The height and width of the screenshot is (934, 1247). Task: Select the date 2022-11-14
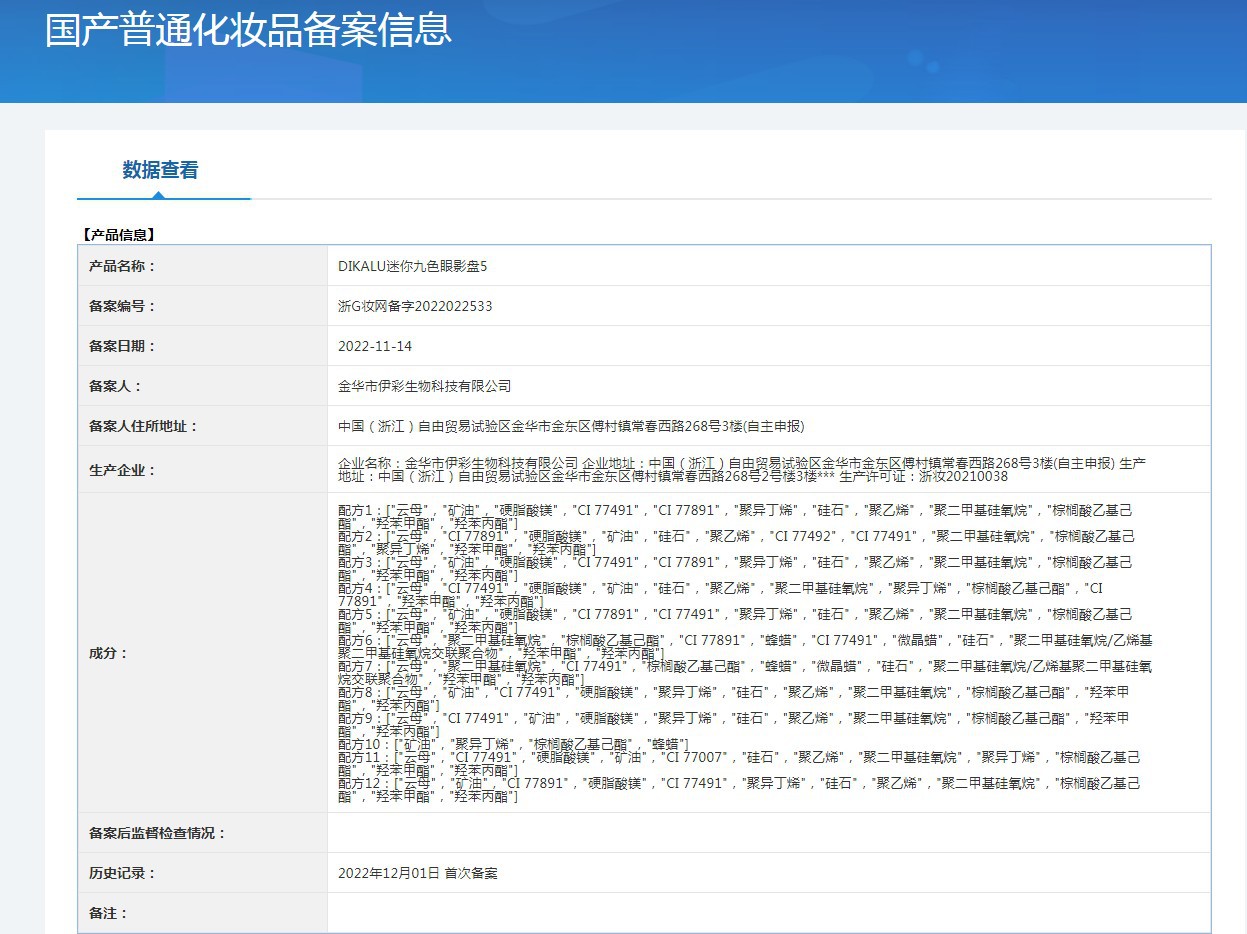click(375, 346)
